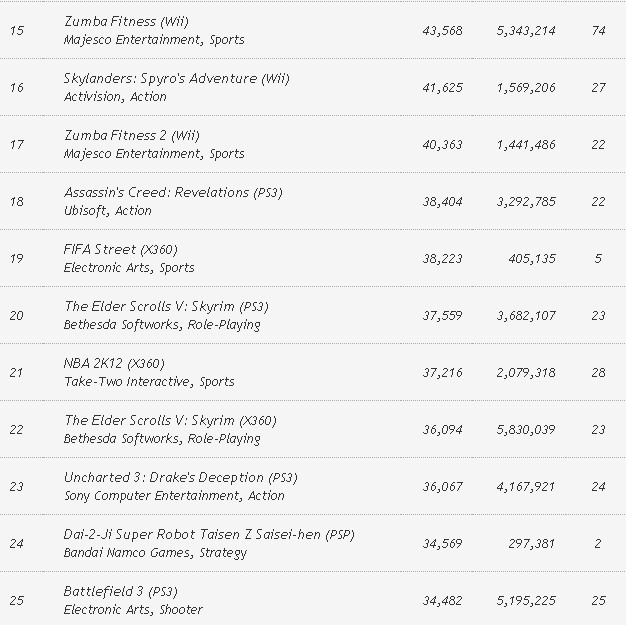Viewport: 626px width, 625px height.
Task: Open the Zumba Fitness (Wii) game link
Action: pos(127,21)
